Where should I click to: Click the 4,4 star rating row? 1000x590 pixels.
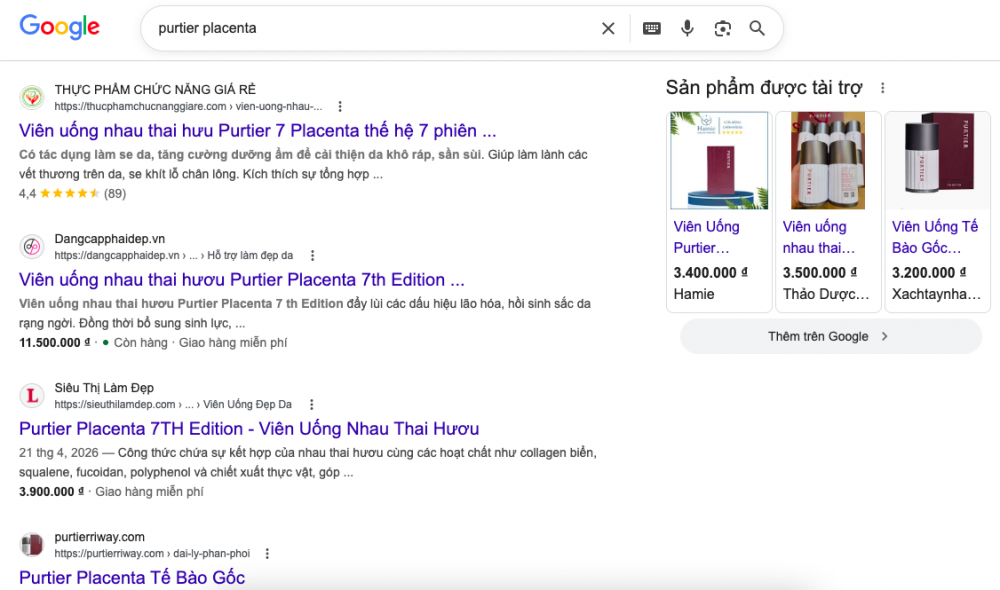point(73,193)
